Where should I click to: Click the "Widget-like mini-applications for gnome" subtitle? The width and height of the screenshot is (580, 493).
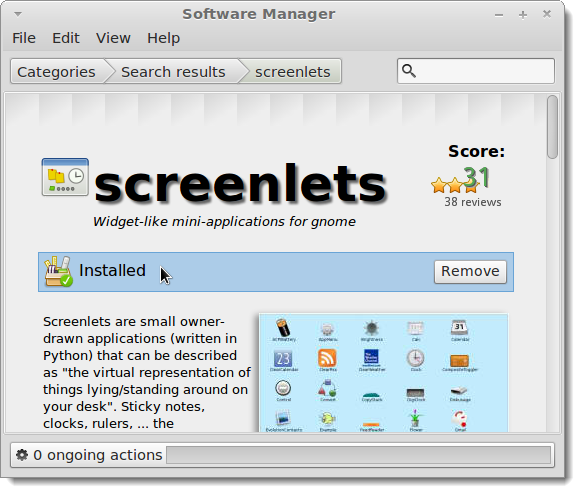[x=224, y=222]
